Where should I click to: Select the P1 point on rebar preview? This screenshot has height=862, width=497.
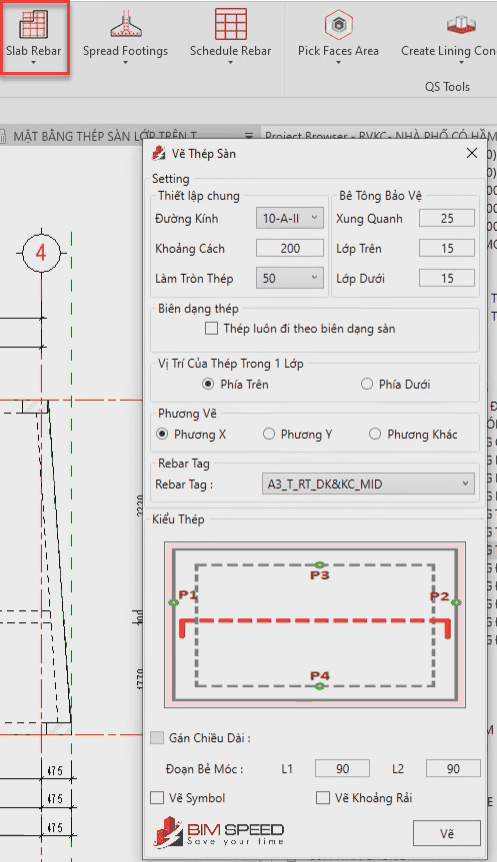click(174, 603)
